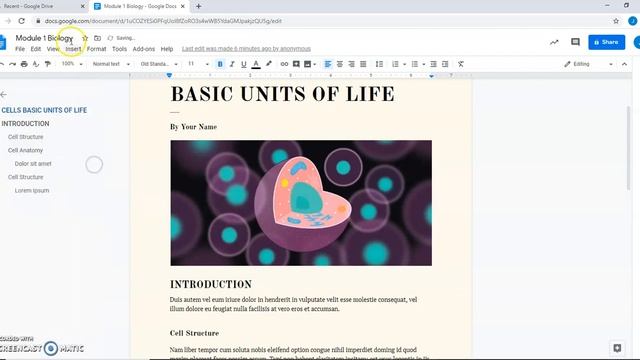Open the File menu
The width and height of the screenshot is (640, 360).
pos(20,49)
